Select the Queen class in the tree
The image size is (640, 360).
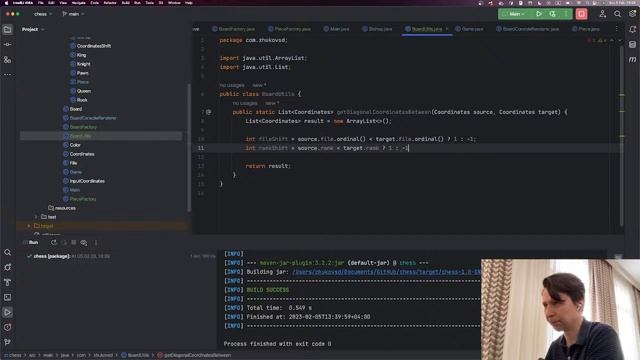[84, 91]
